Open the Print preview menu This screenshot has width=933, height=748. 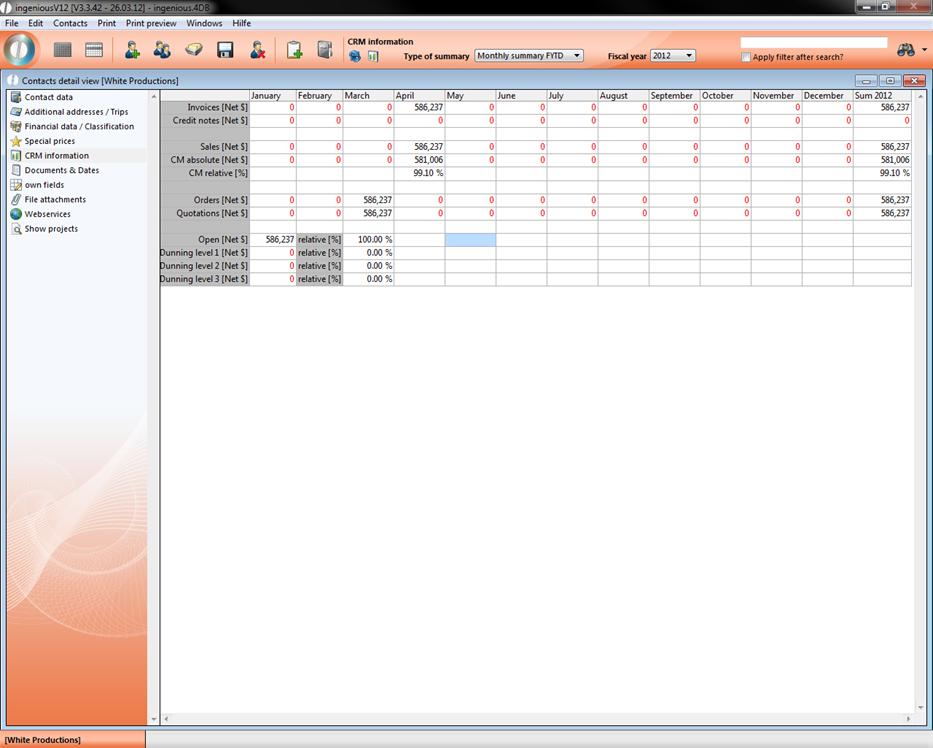pyautogui.click(x=151, y=23)
